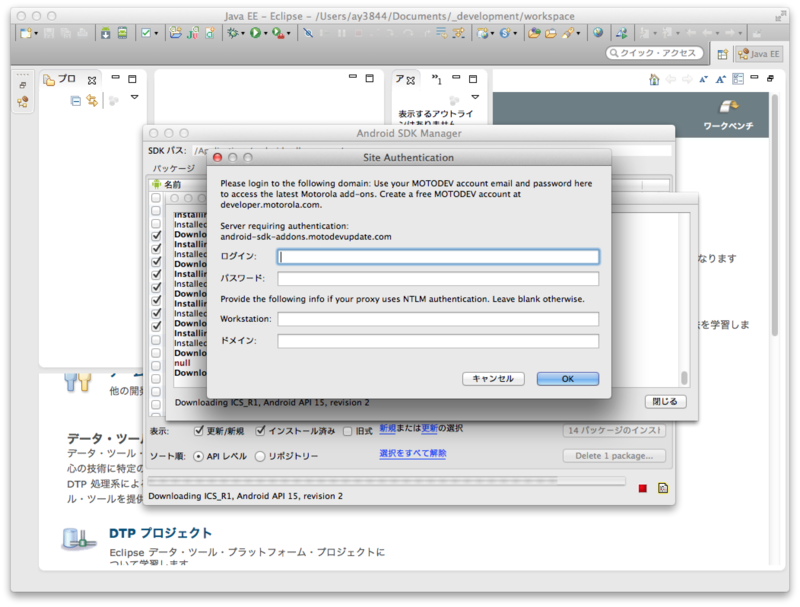
Task: Toggle Skip All Breakpoints icon
Action: [308, 33]
